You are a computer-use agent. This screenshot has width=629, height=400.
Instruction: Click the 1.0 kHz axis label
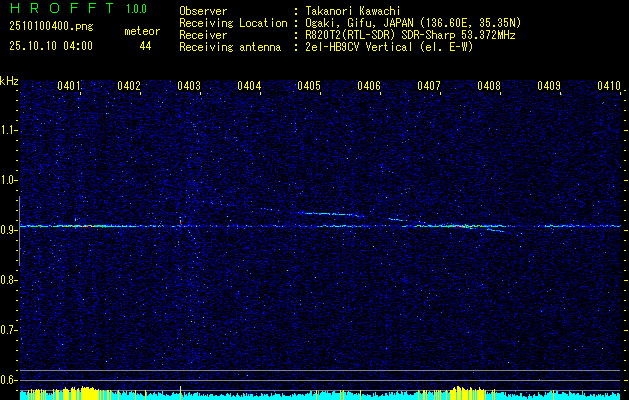pos(8,180)
